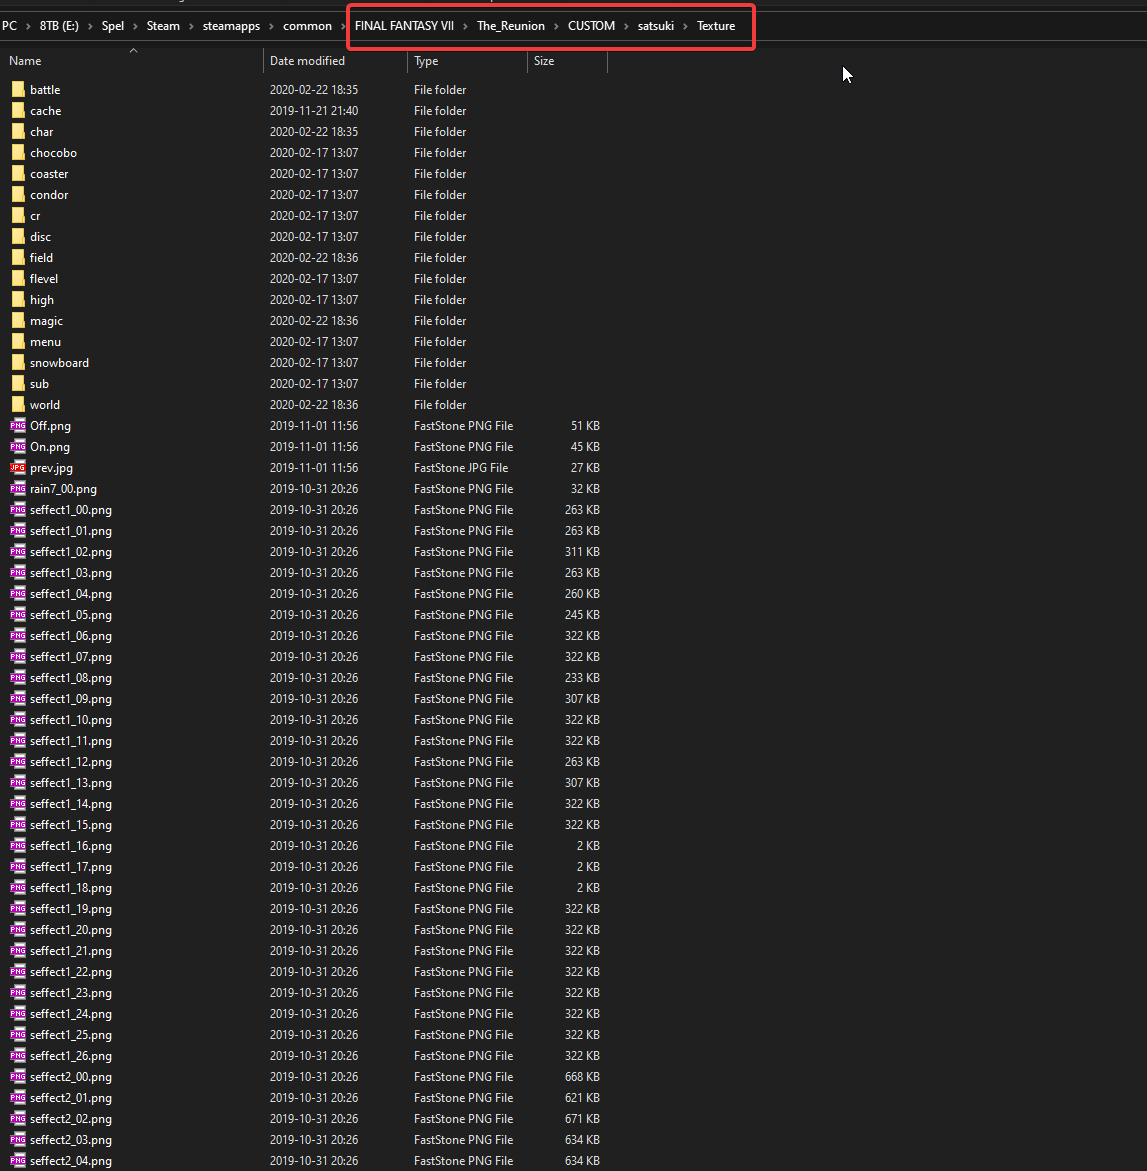Select the seffect2_04.png file name

point(71,1161)
